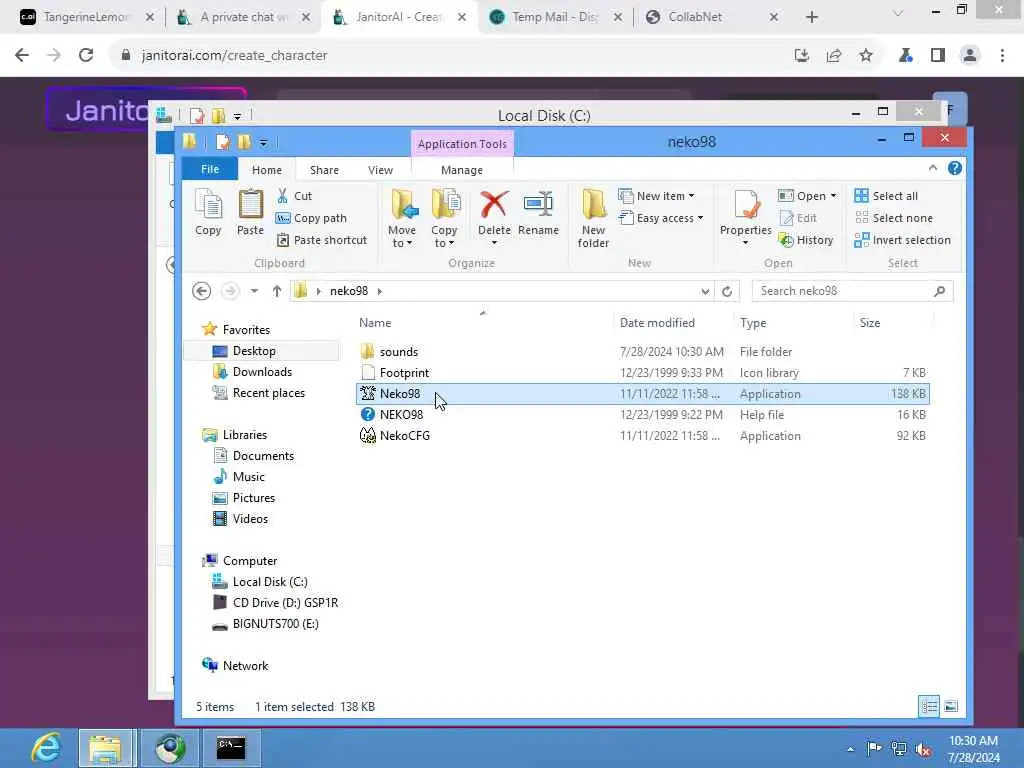Refresh the neko98 folder view
The height and width of the screenshot is (768, 1024).
(727, 291)
